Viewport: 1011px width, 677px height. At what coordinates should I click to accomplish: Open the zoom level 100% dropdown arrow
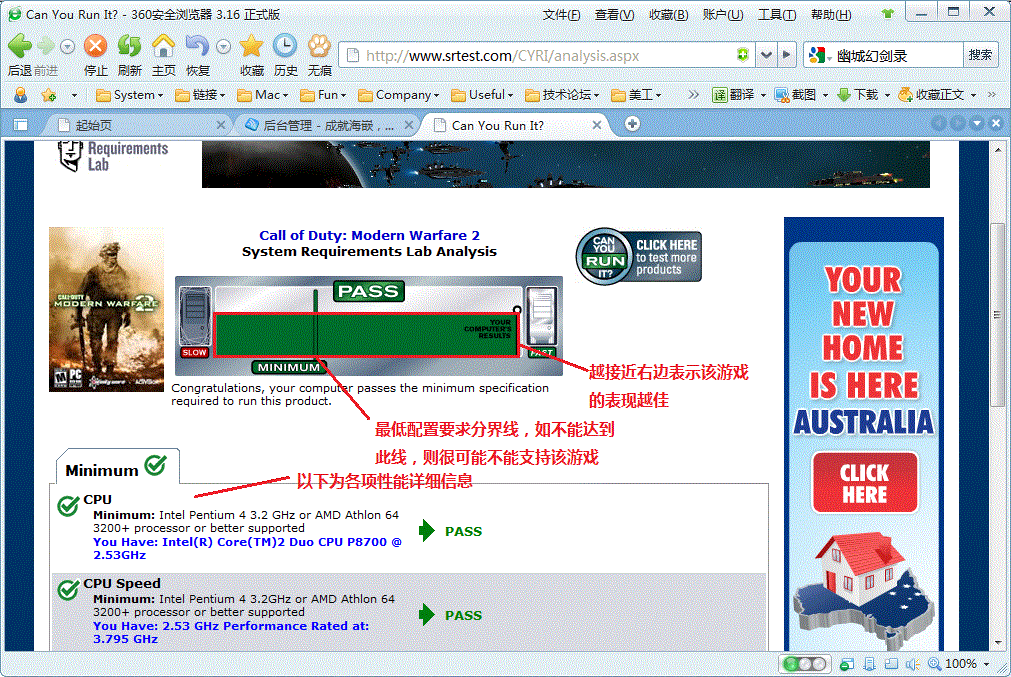click(986, 664)
